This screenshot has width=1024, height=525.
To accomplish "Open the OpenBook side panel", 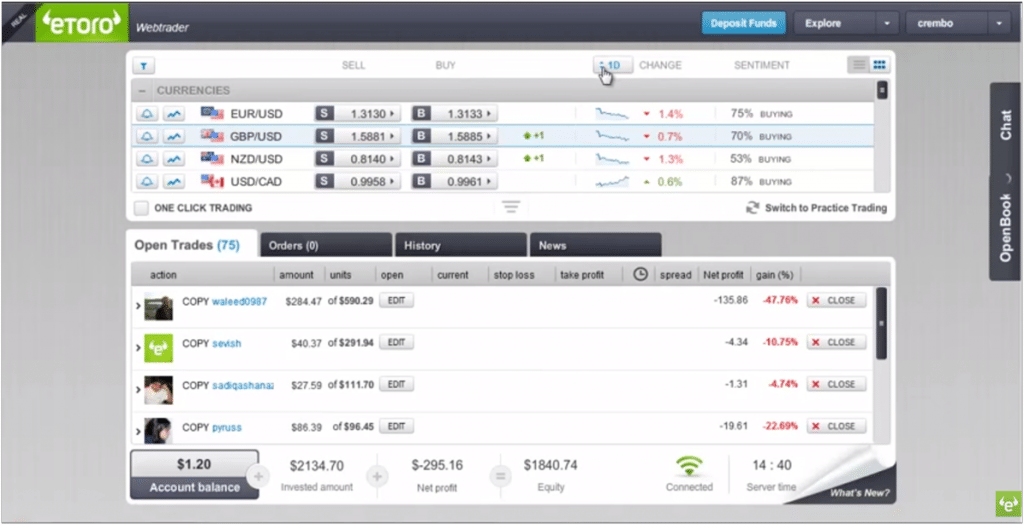I will (x=1006, y=229).
